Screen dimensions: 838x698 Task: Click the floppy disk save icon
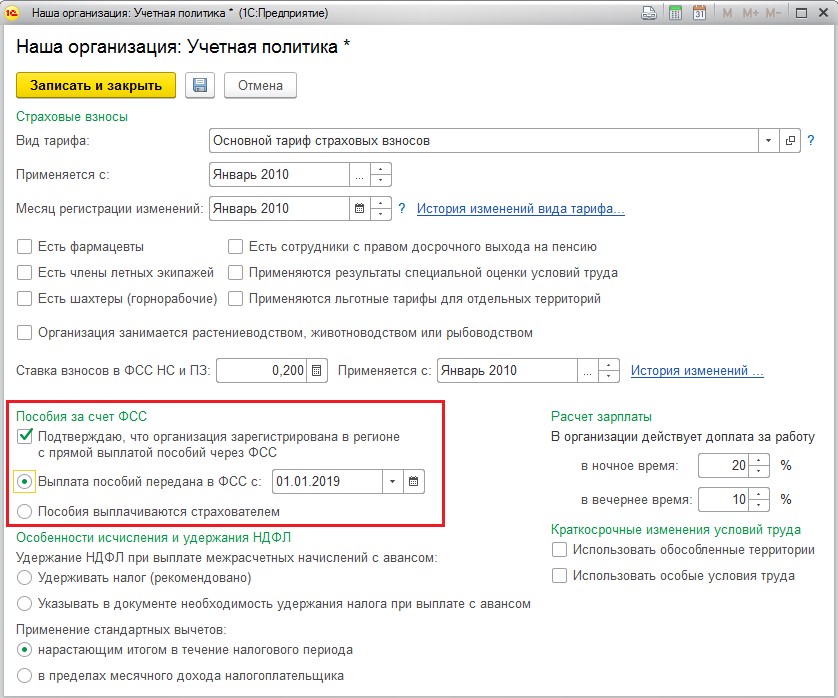click(200, 86)
